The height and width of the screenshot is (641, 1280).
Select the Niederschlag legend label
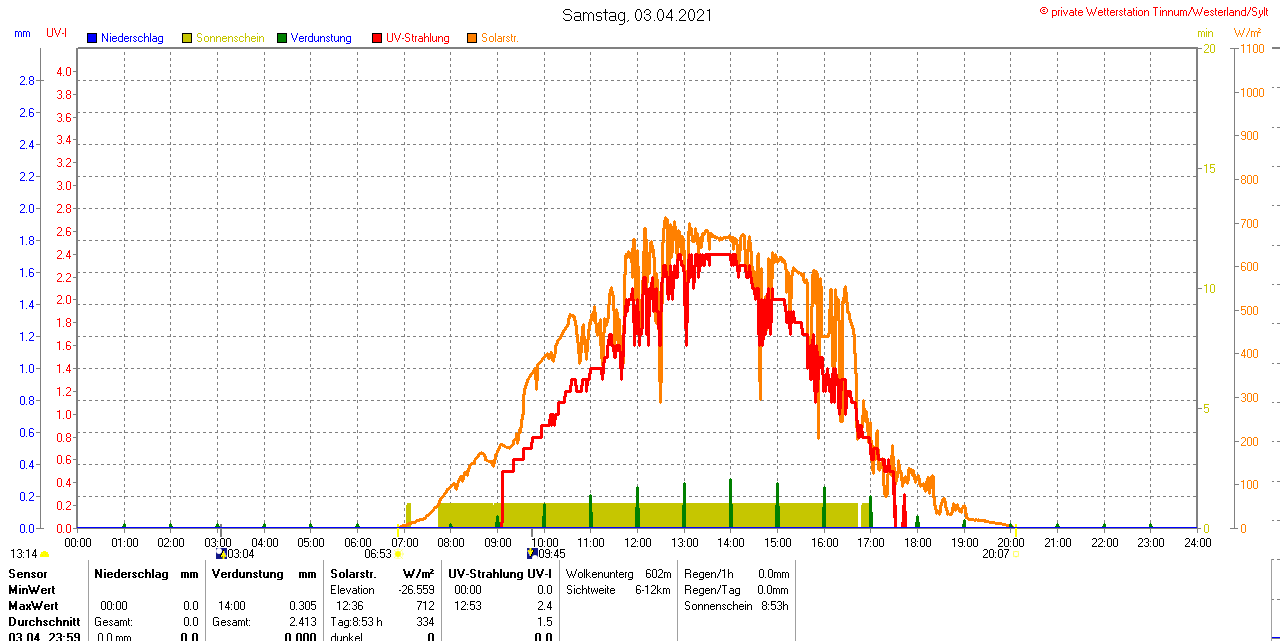tap(132, 38)
